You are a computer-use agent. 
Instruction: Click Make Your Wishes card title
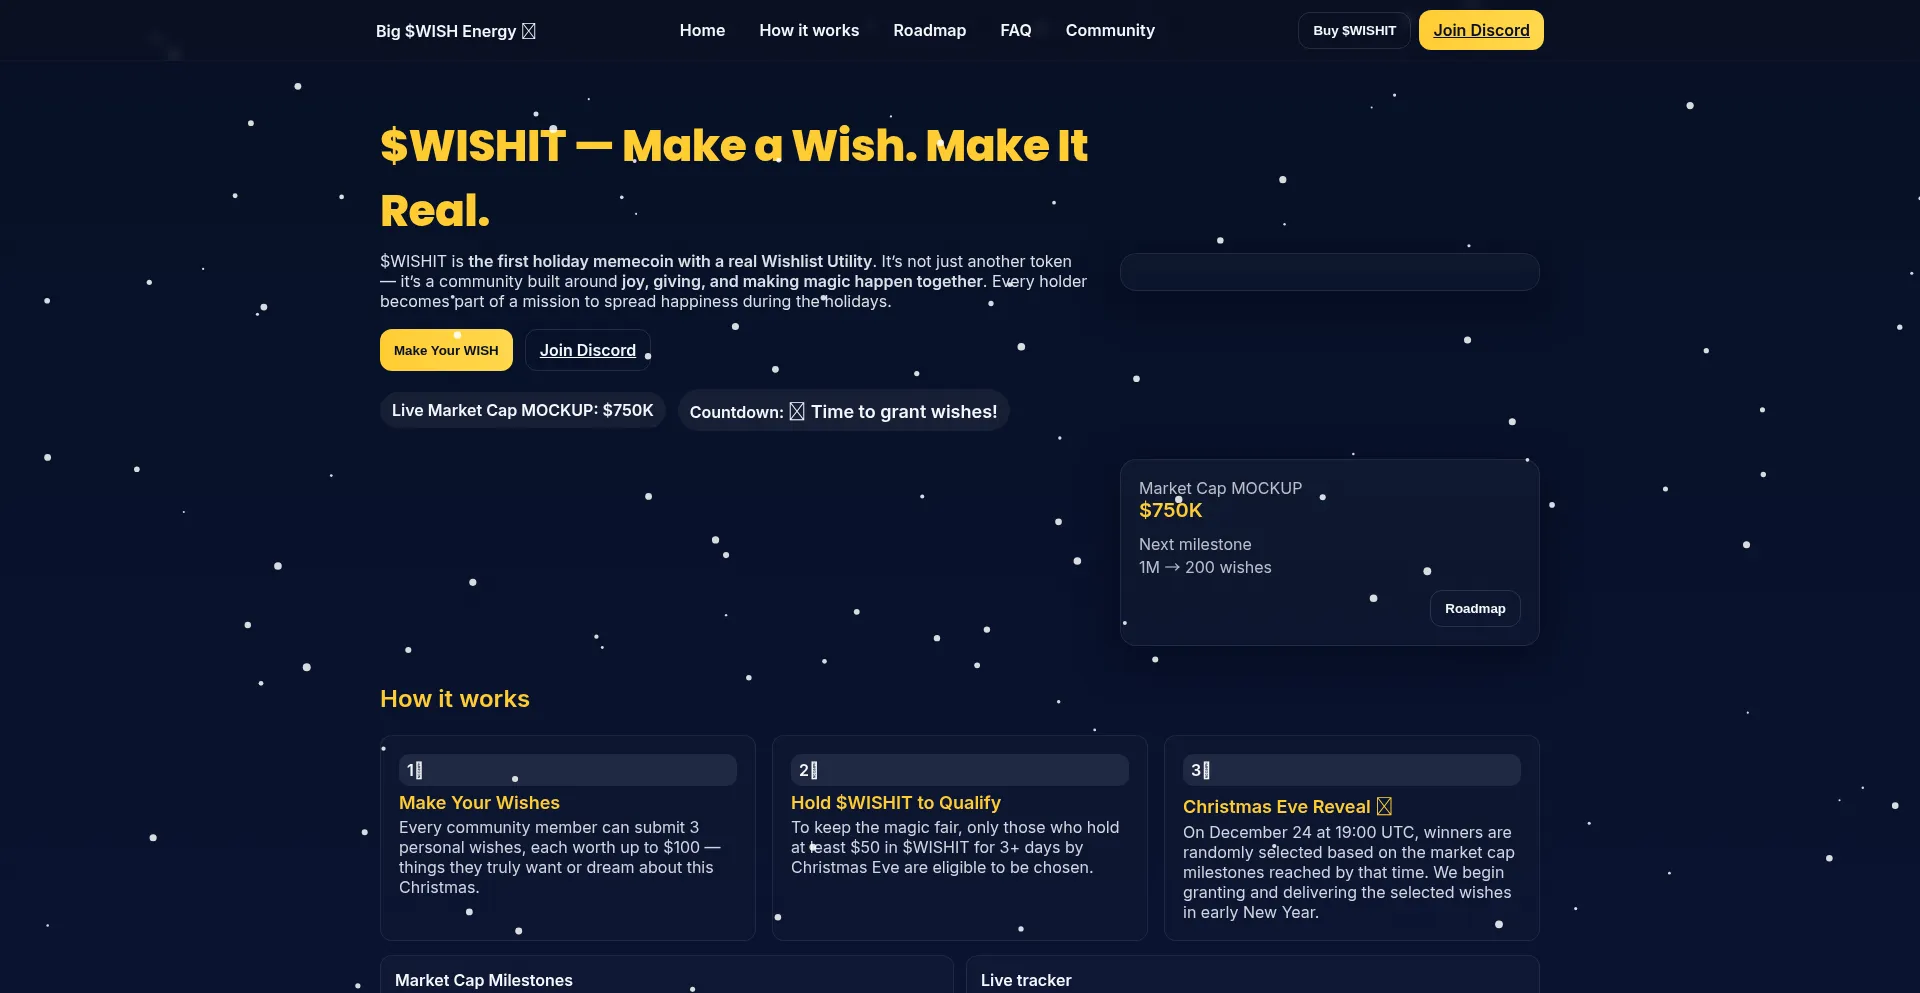(x=479, y=802)
